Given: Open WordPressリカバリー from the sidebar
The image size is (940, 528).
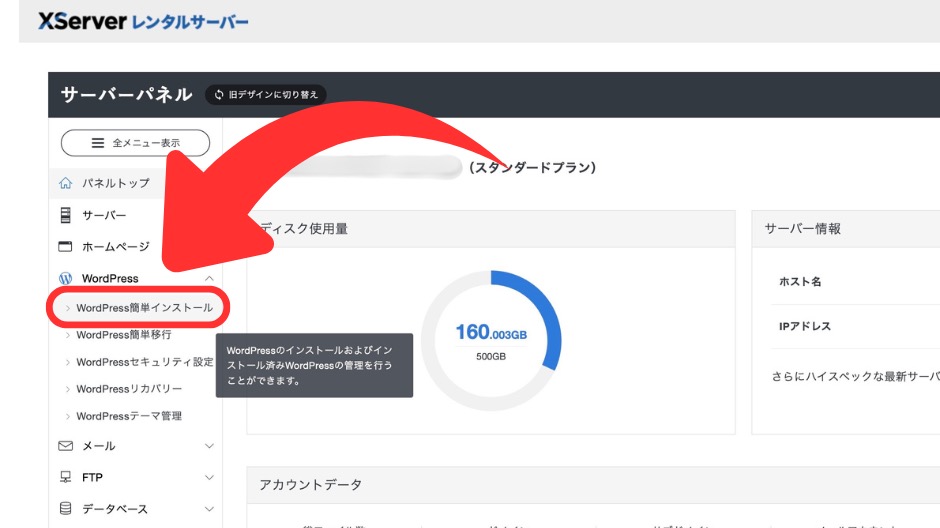Looking at the screenshot, I should coord(129,389).
